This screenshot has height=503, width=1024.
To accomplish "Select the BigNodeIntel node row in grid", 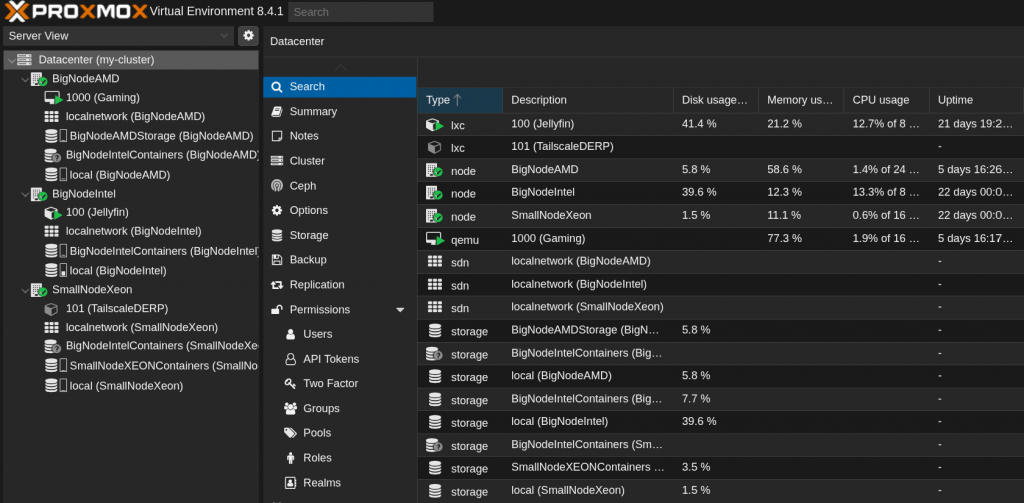I will 544,193.
